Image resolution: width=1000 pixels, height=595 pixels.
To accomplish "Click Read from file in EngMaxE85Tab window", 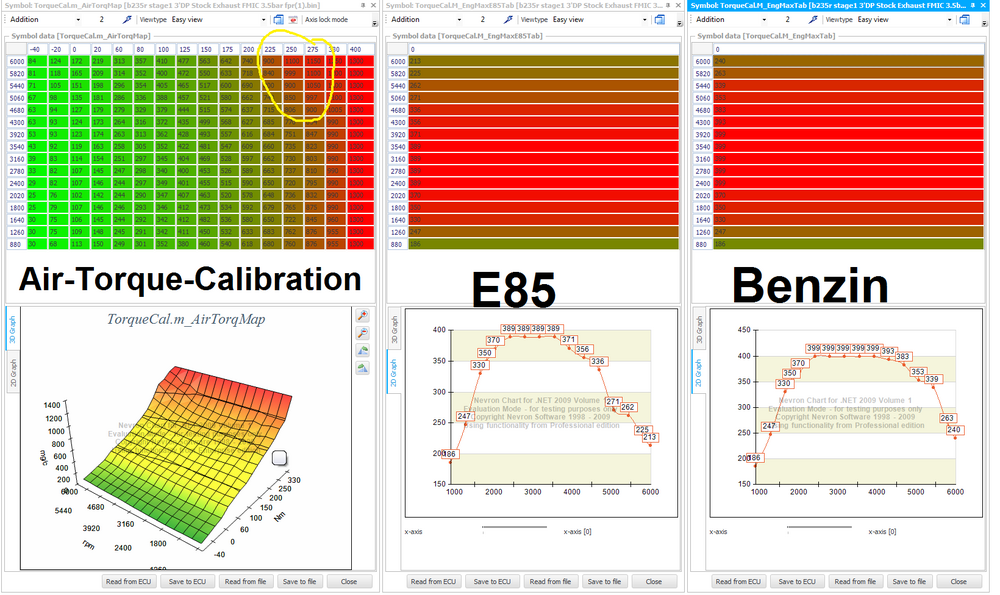I will [x=550, y=582].
